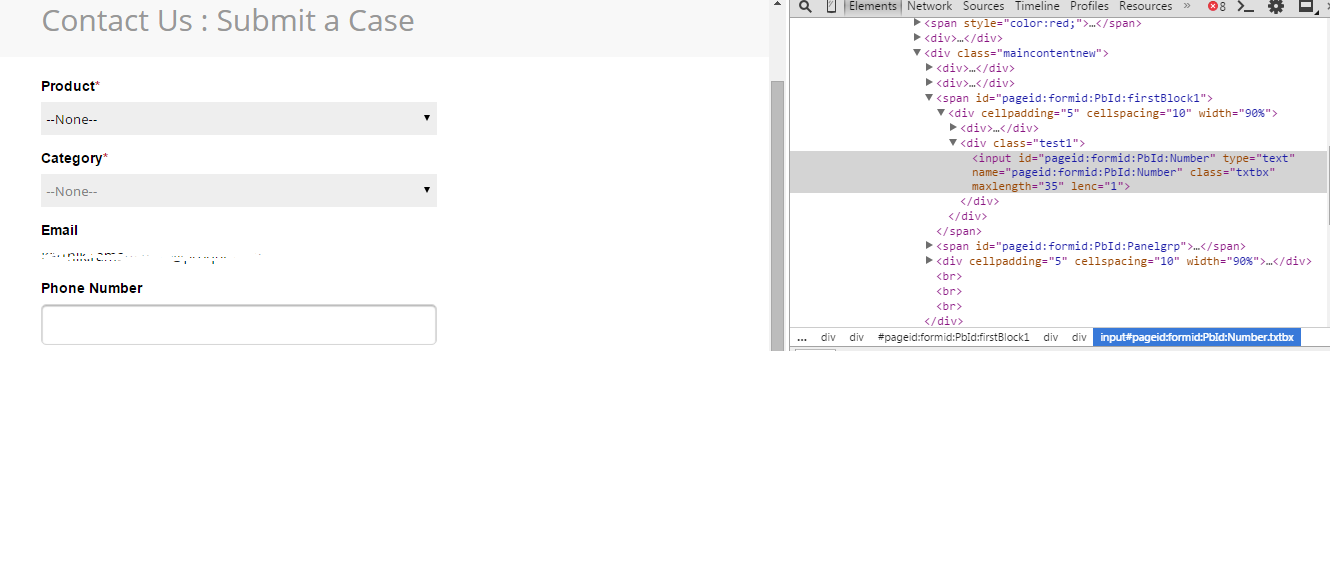Screen dimensions: 1330x562
Task: Switch to the Timeline tab
Action: pos(1037,6)
